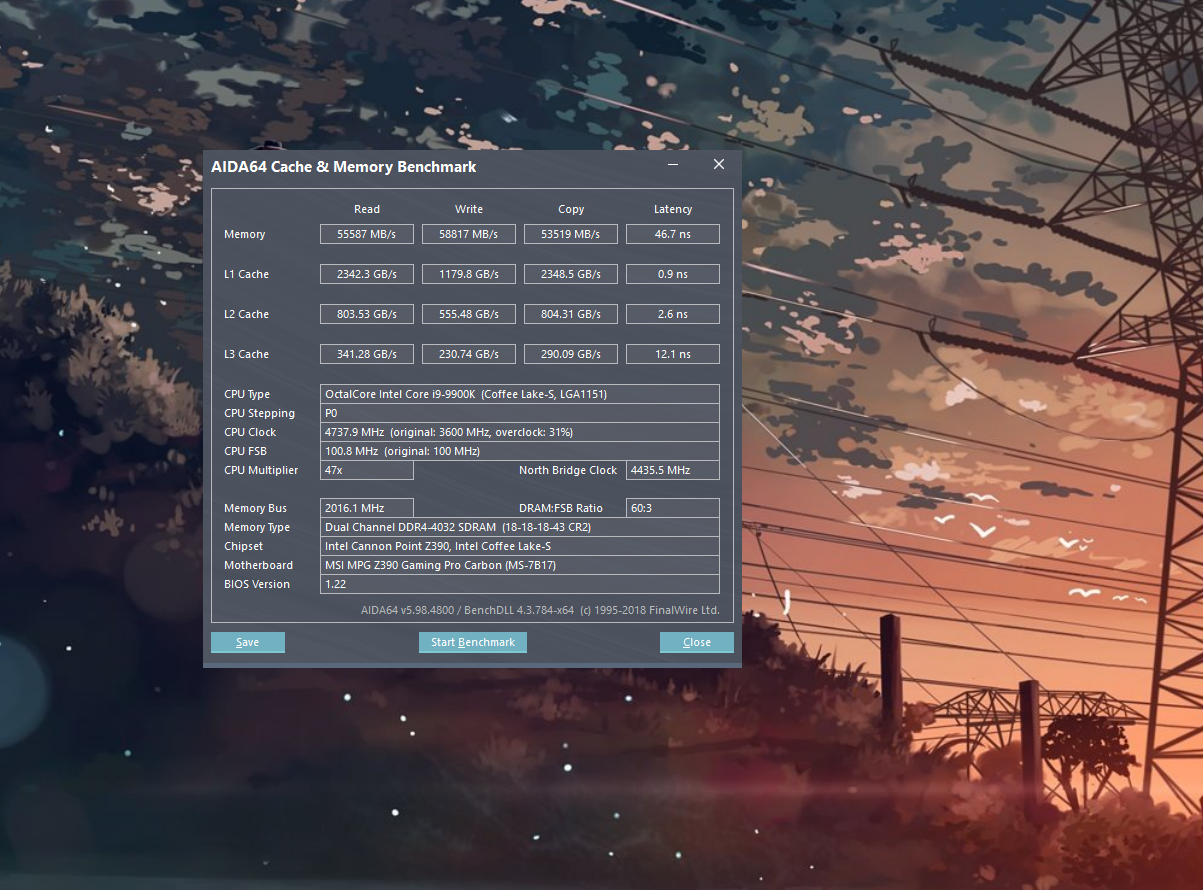
Task: Click Memory Write value 58817 MB/s
Action: tap(469, 234)
